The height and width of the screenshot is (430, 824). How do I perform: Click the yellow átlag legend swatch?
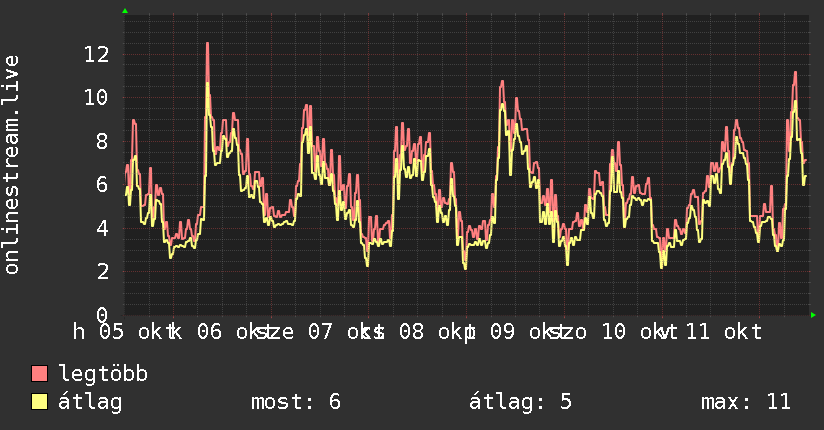pos(39,401)
